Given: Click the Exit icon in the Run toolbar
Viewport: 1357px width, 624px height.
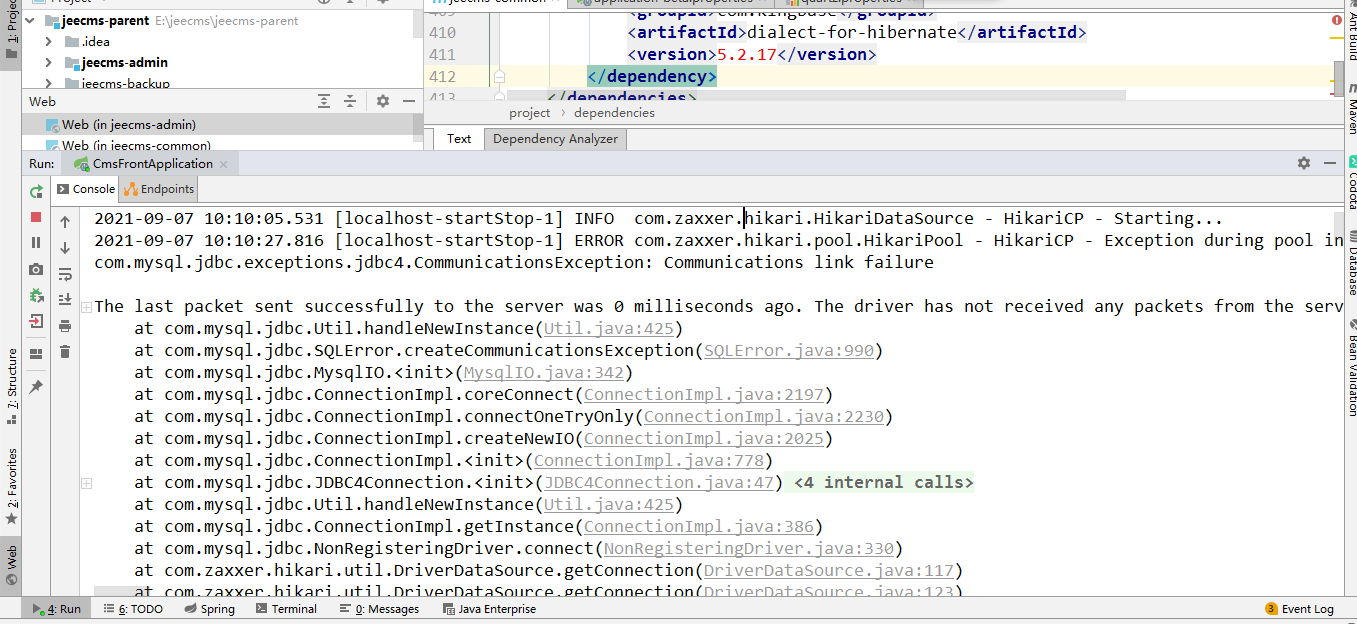Looking at the screenshot, I should 36,321.
